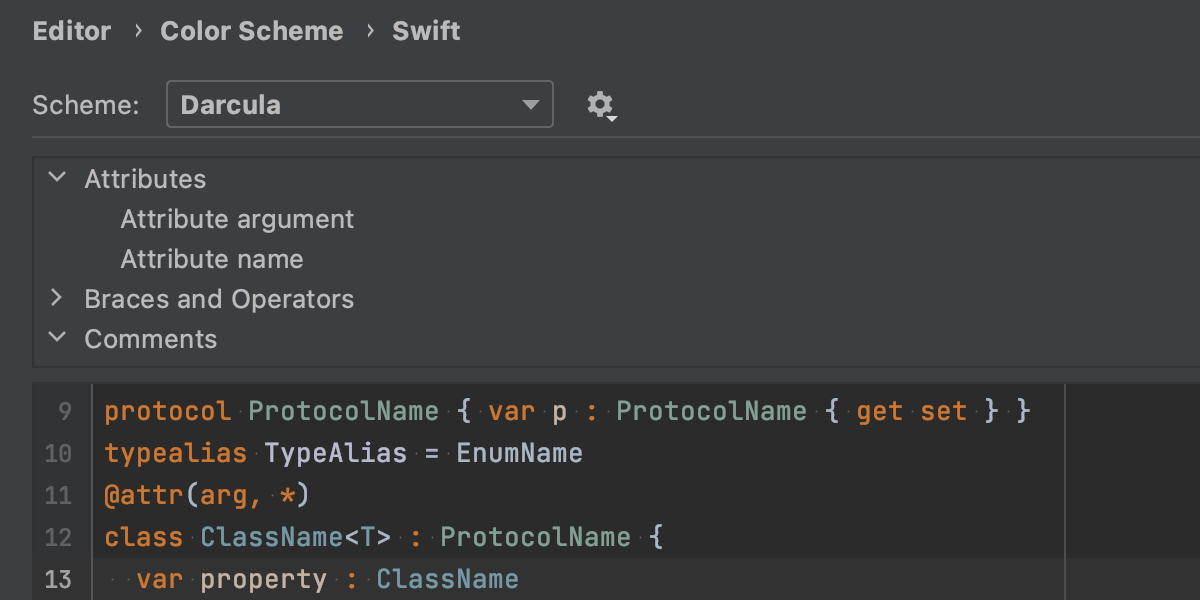Image resolution: width=1200 pixels, height=600 pixels.
Task: Click the property variable on line 13
Action: (263, 579)
